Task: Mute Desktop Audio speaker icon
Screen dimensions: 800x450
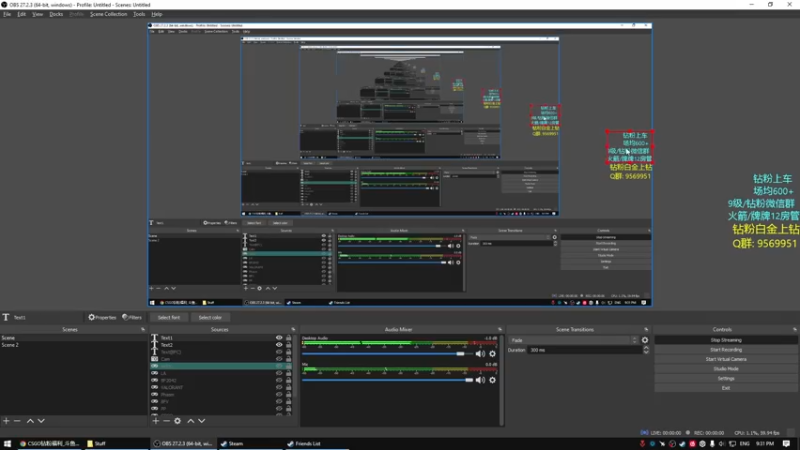Action: 480,354
